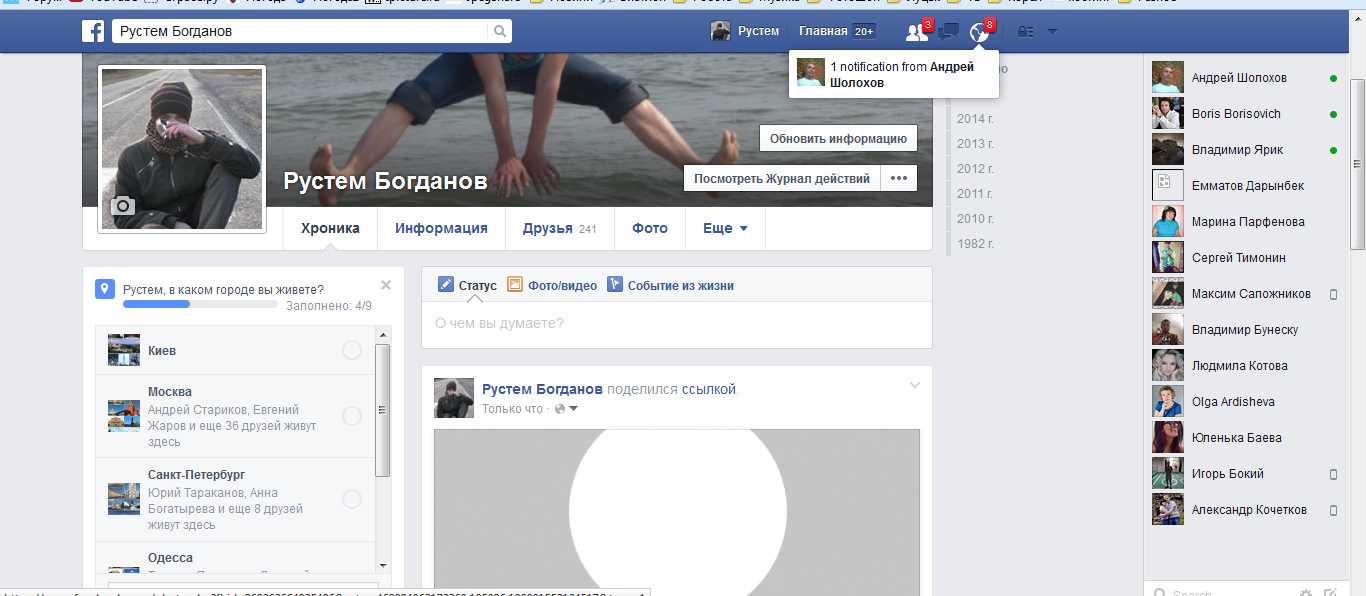Open the Друзья 241 tab
This screenshot has height=596, width=1366.
click(559, 228)
